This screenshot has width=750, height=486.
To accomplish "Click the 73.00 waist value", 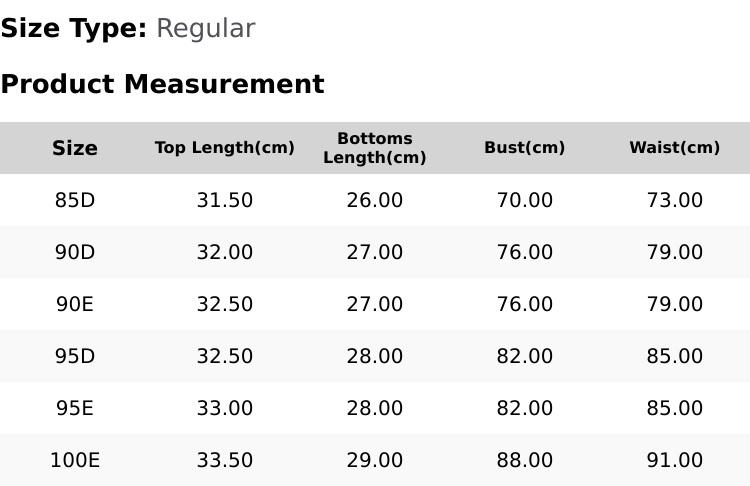I will [x=674, y=200].
